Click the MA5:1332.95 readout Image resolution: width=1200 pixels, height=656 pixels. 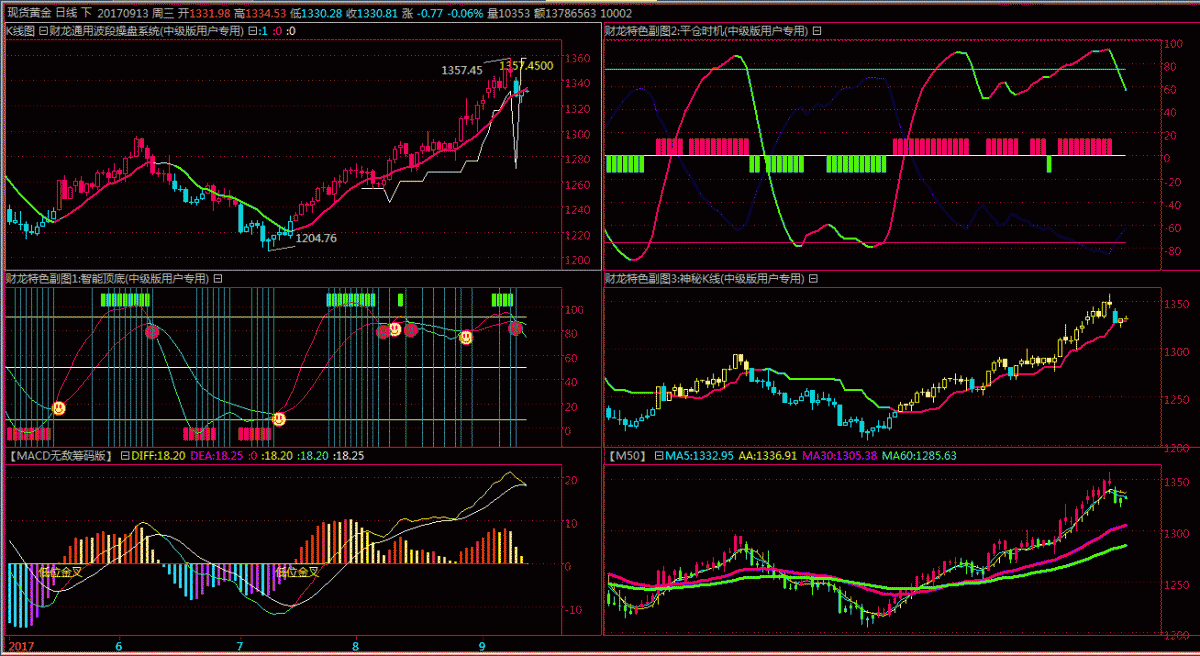[699, 455]
